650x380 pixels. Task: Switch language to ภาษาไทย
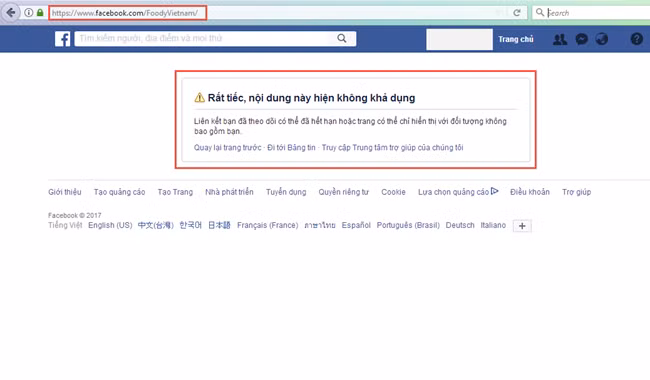pyautogui.click(x=320, y=225)
